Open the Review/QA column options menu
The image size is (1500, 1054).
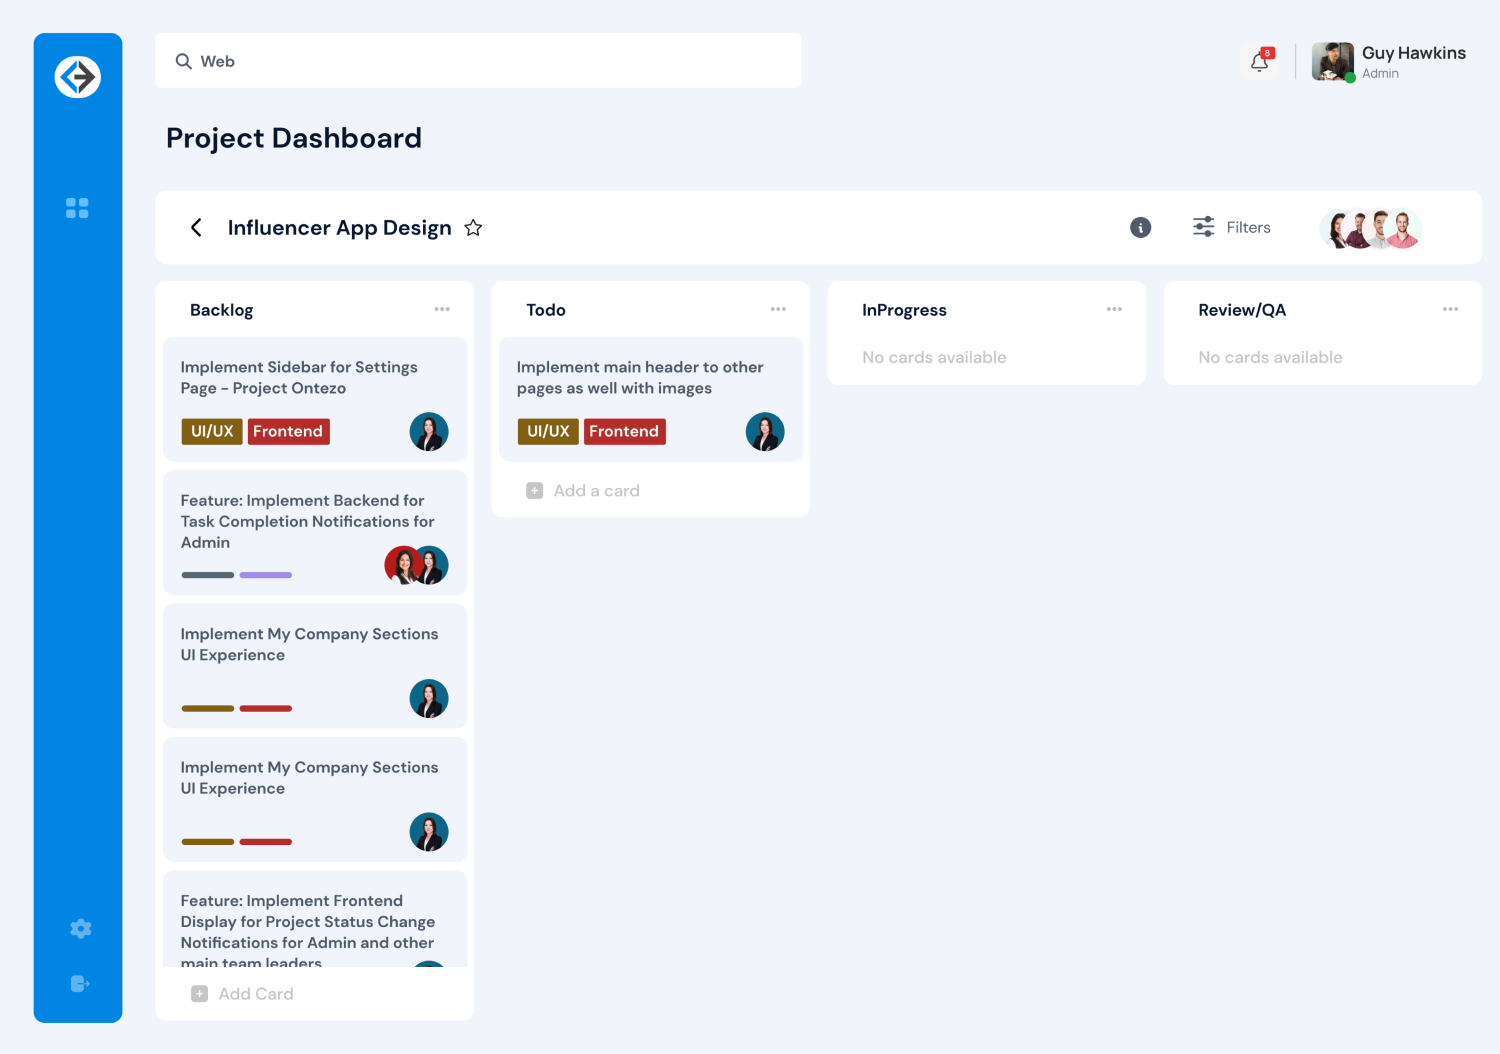[x=1451, y=309]
